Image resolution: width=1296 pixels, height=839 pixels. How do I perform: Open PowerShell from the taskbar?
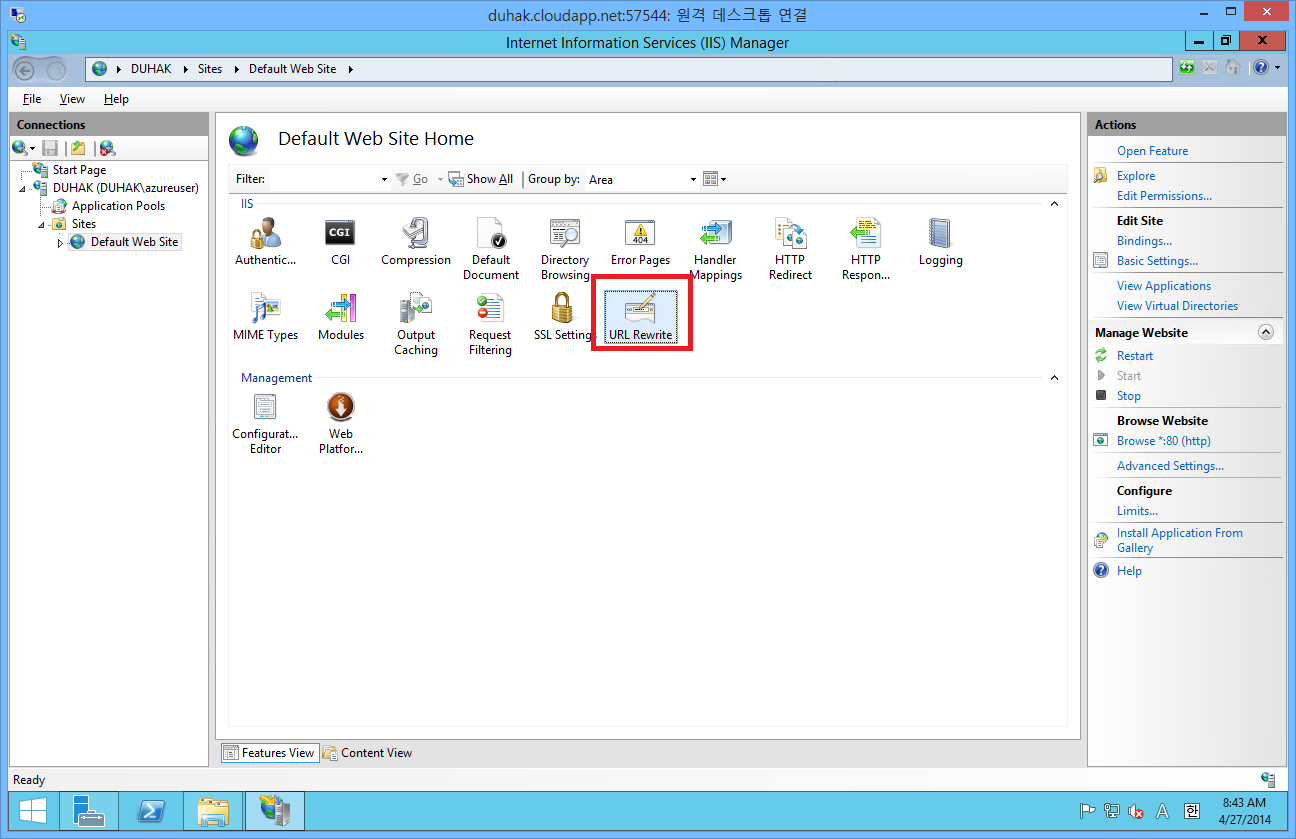(150, 811)
